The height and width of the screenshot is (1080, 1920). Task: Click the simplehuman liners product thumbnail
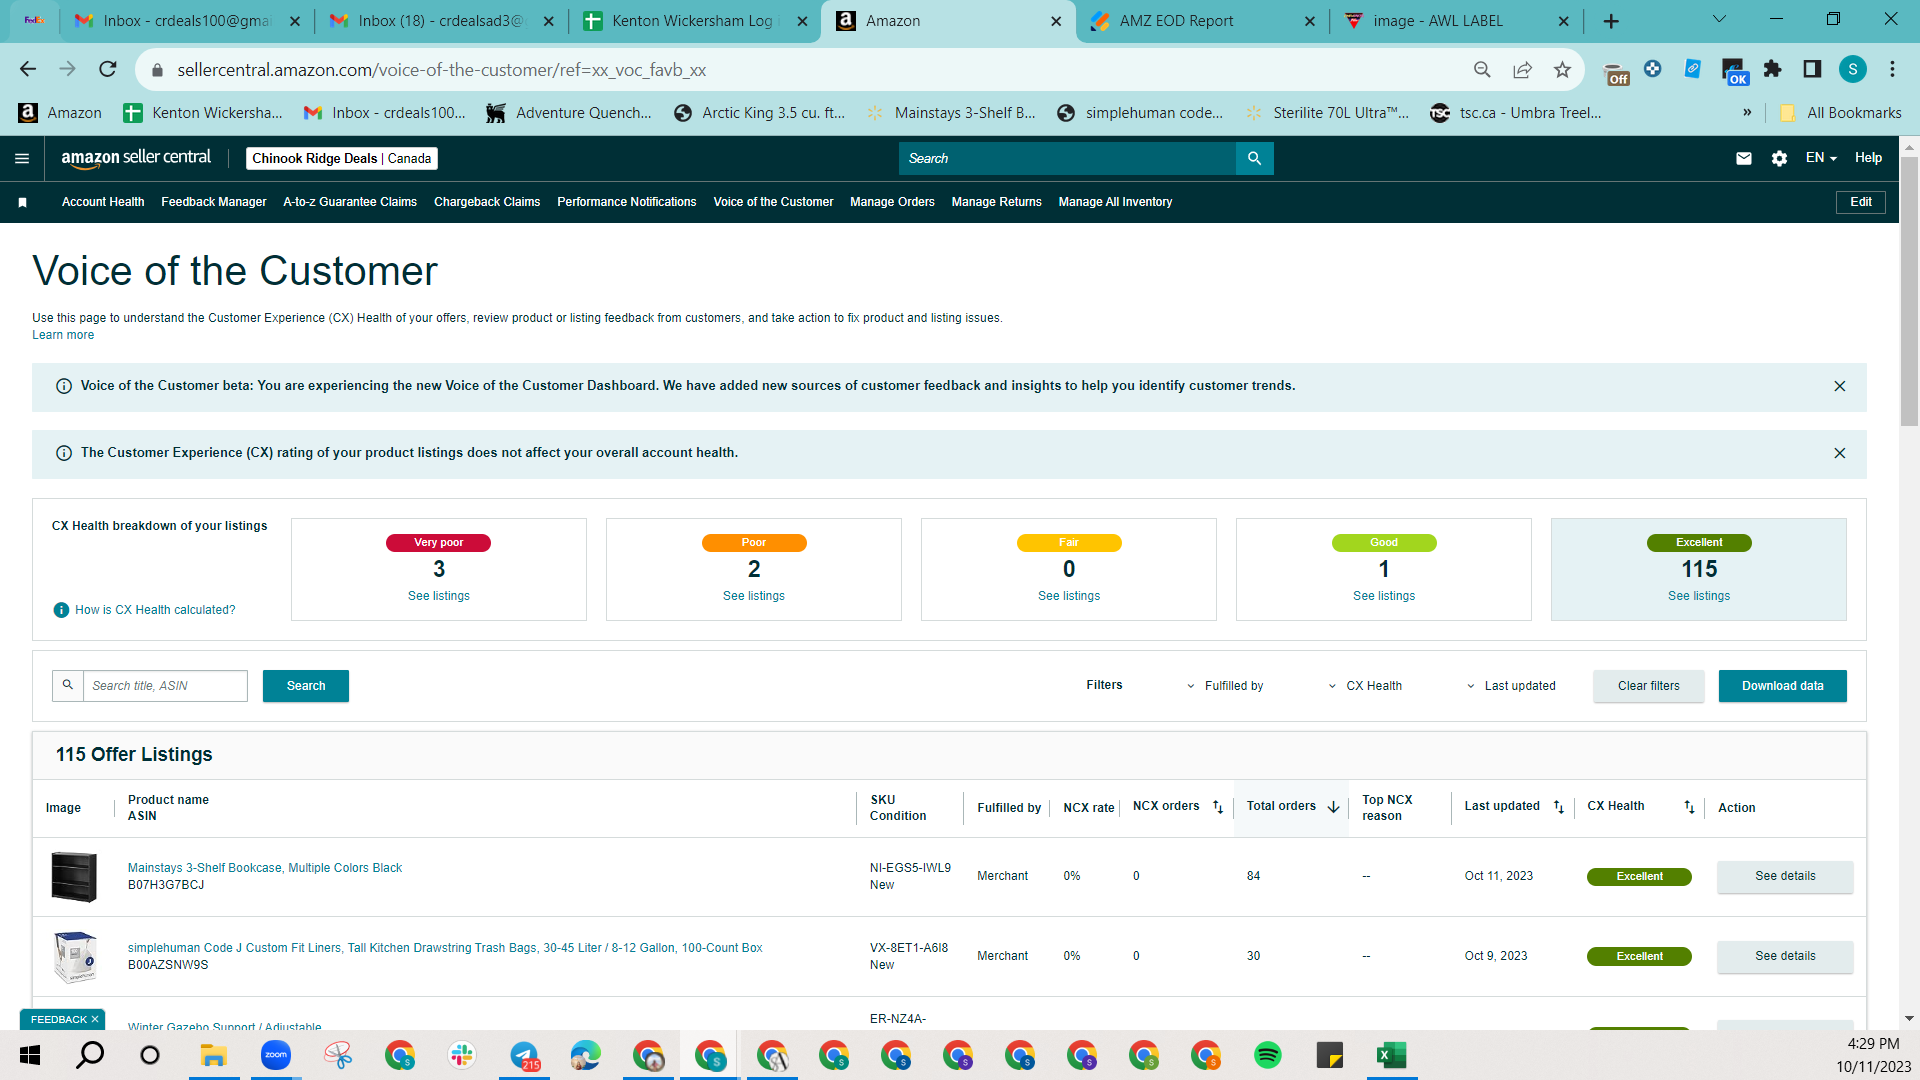[74, 956]
